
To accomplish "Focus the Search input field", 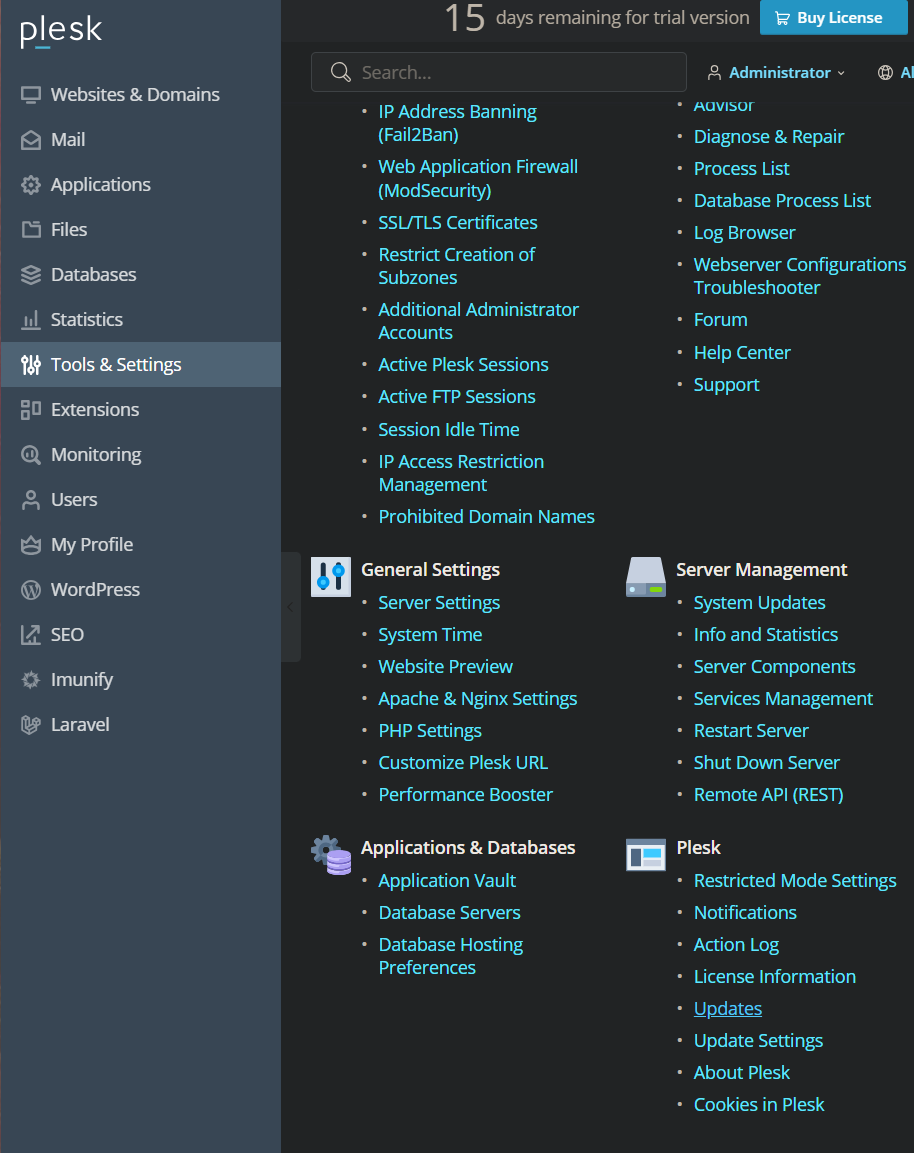I will (510, 73).
